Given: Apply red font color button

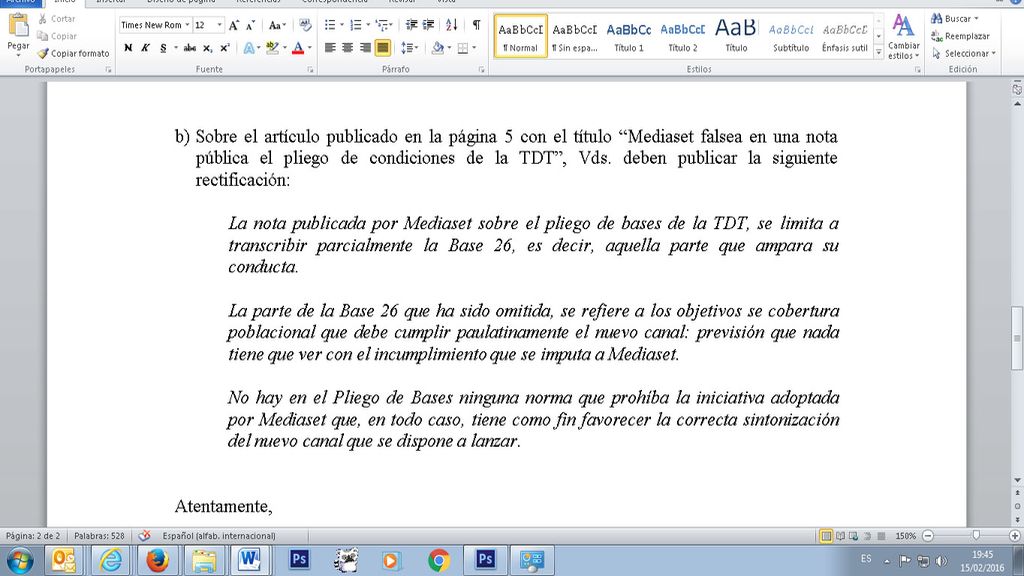Looking at the screenshot, I should click(298, 48).
